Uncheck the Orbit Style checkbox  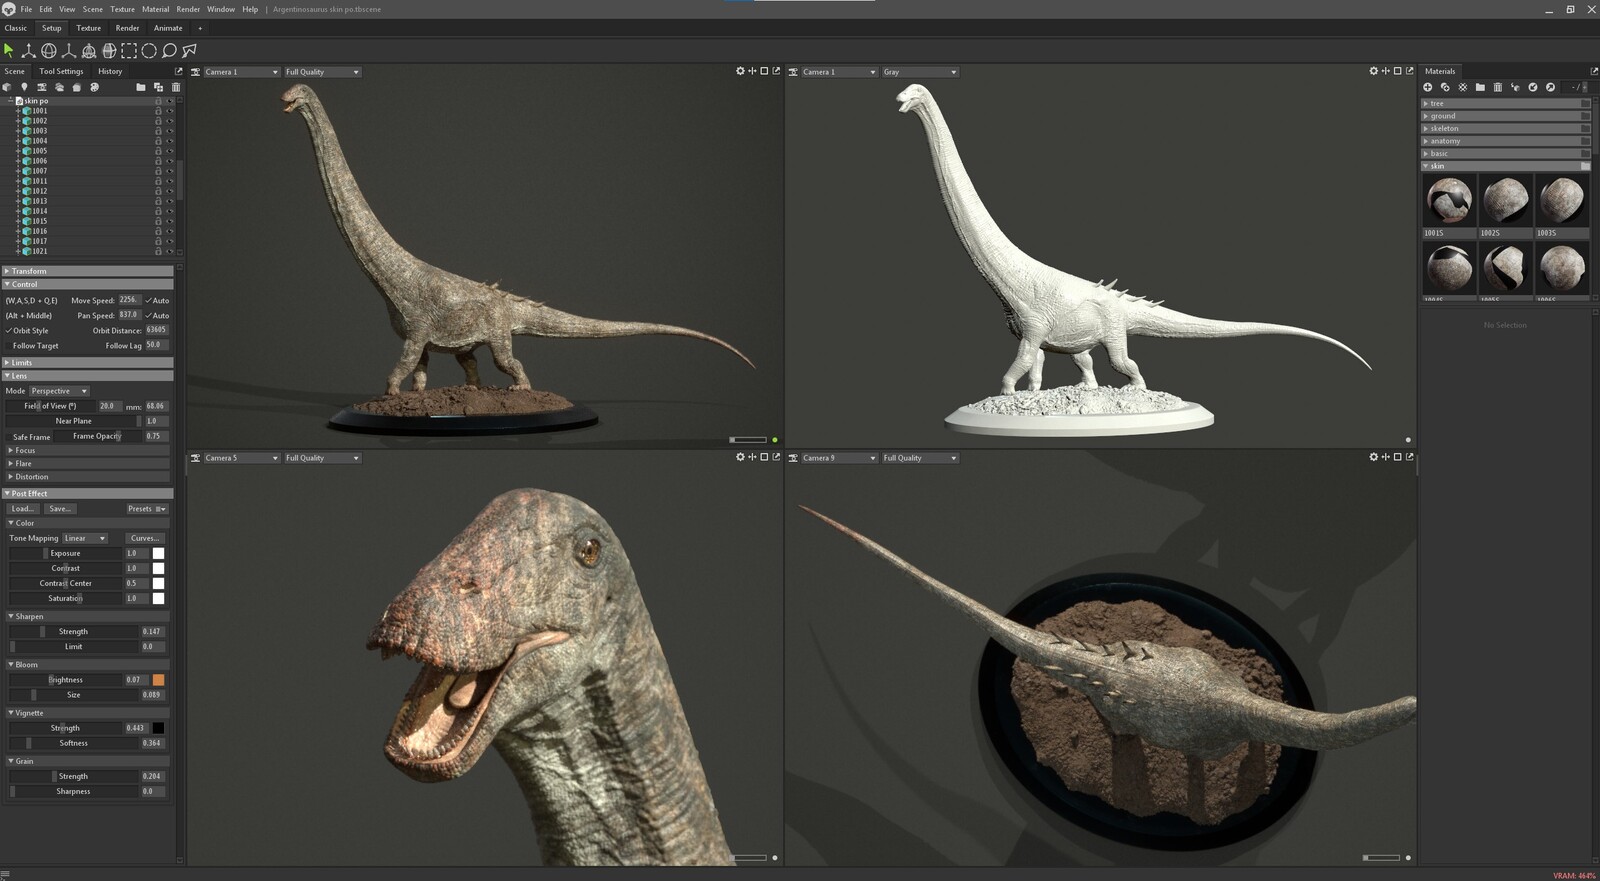click(9, 330)
